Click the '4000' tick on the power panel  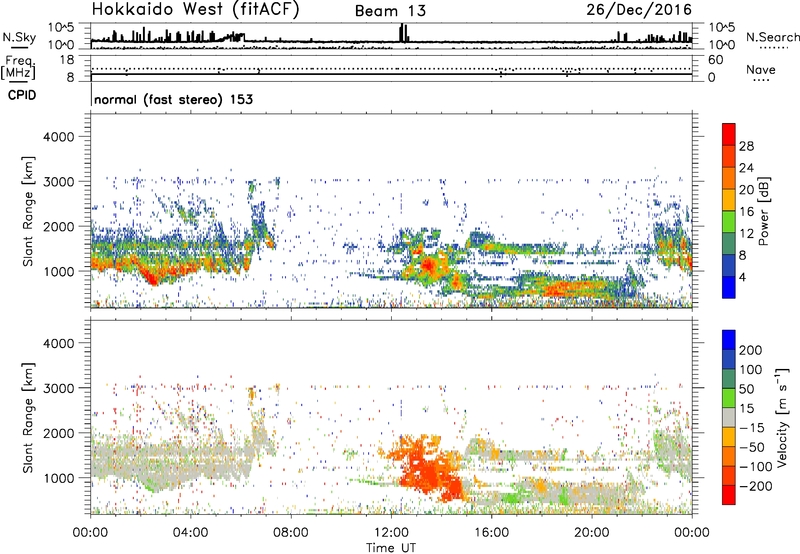coord(59,137)
